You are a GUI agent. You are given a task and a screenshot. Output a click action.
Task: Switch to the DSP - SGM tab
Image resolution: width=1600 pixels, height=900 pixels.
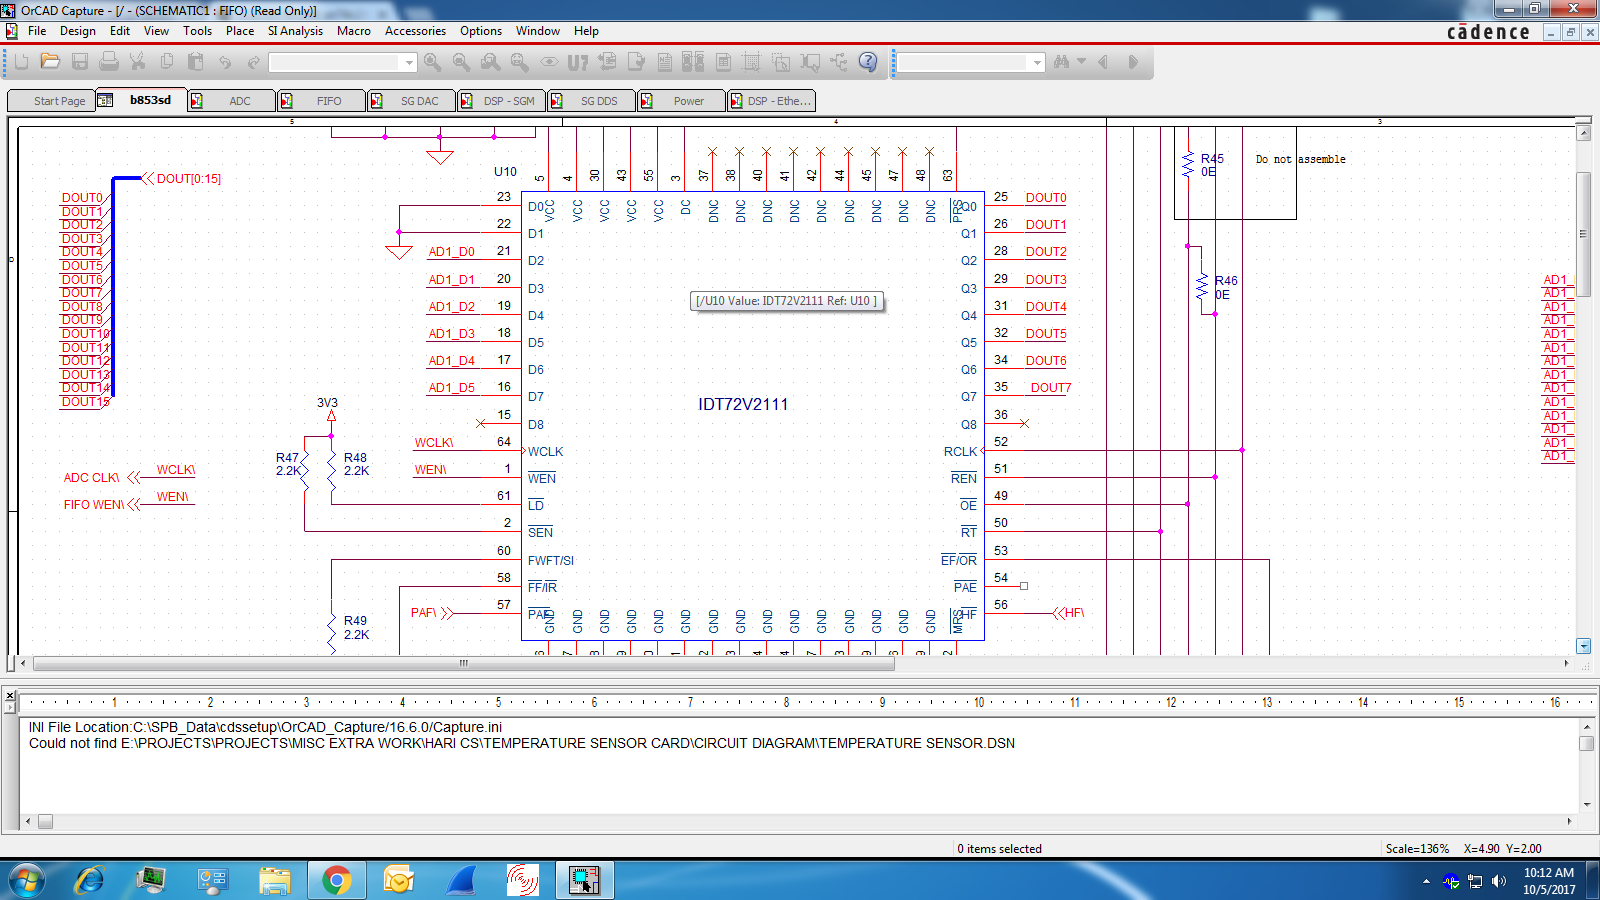click(x=501, y=100)
